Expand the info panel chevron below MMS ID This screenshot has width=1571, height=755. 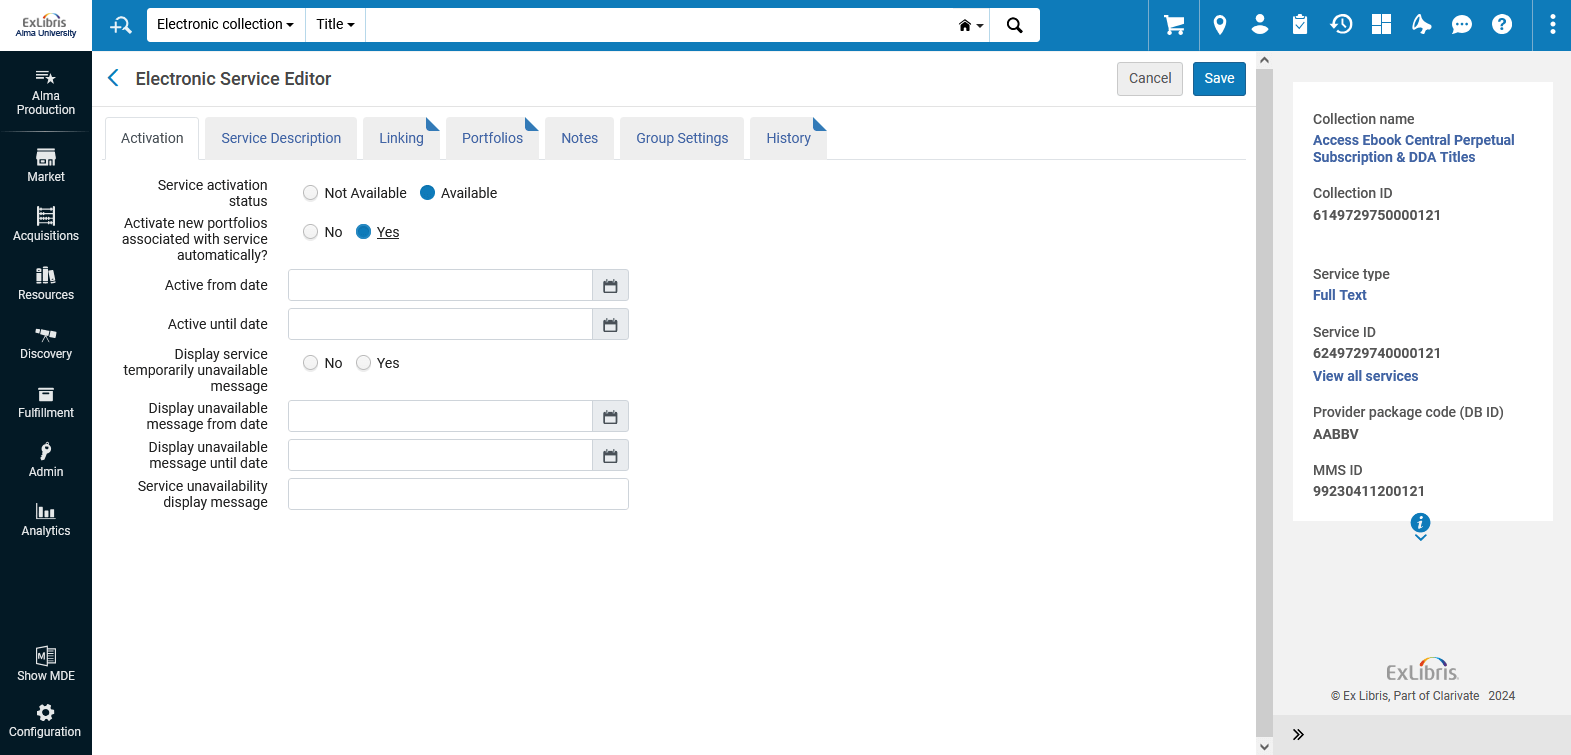1420,537
